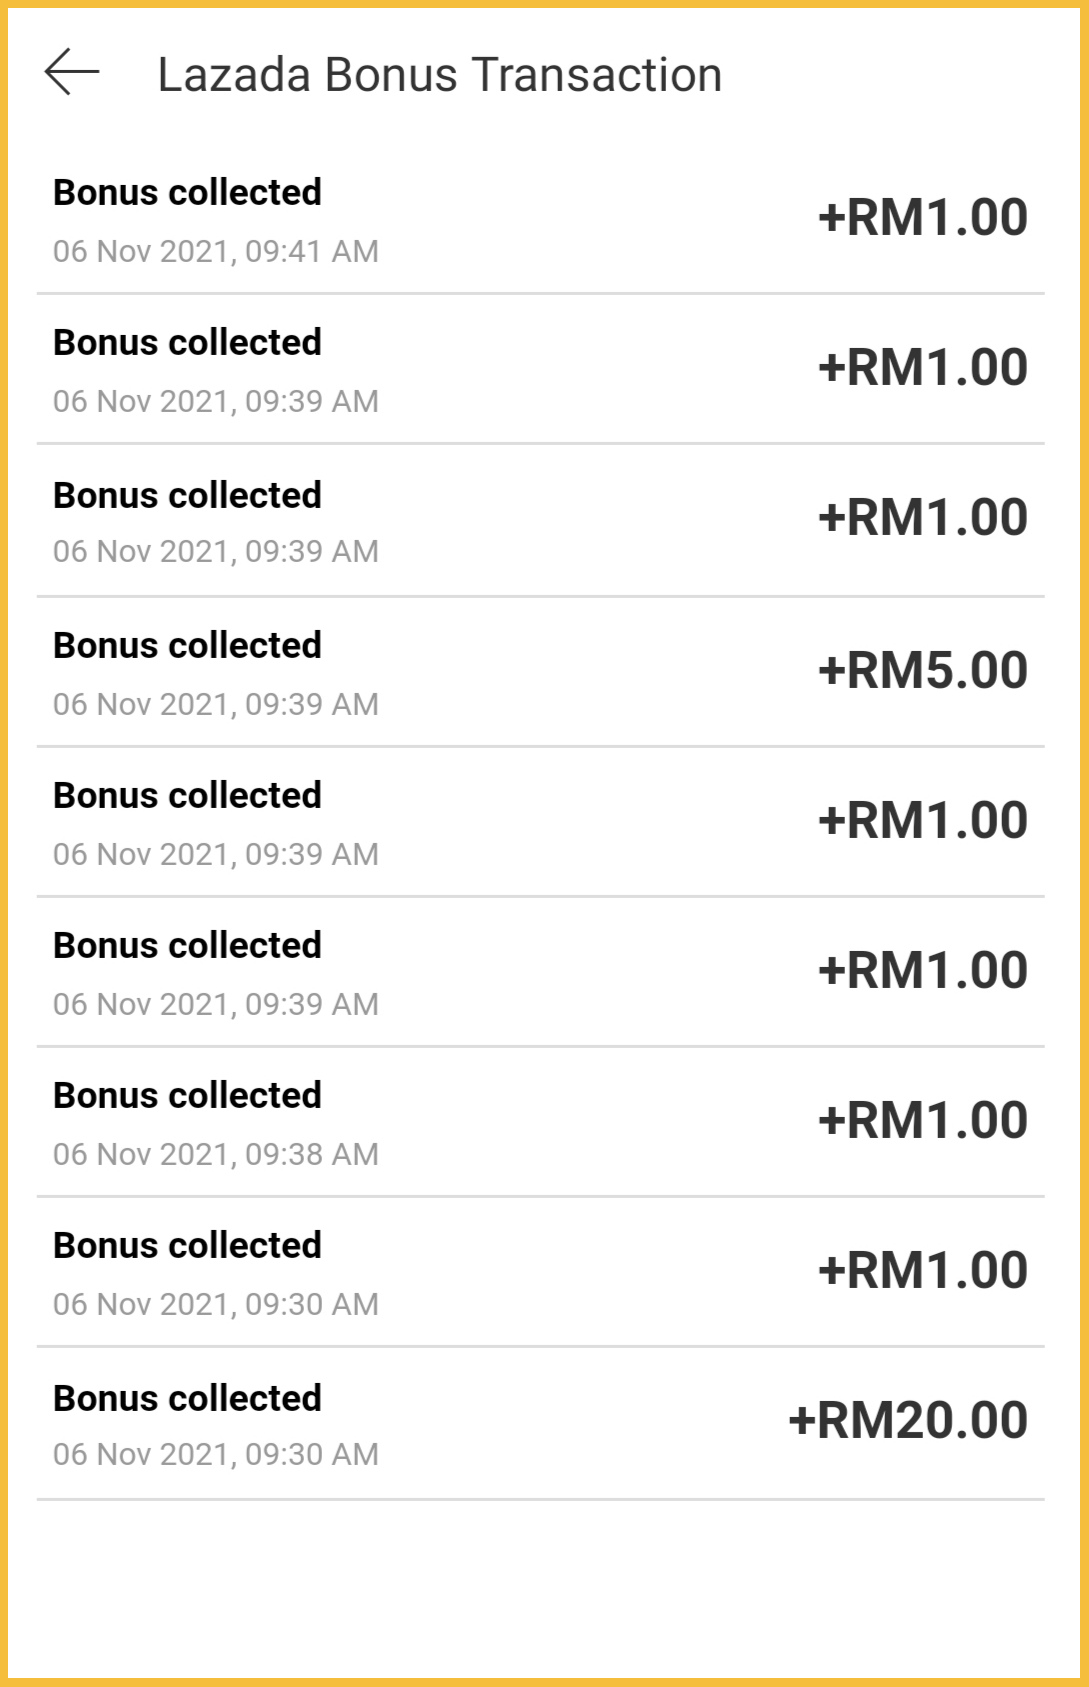Open the Bonus collected label from 09:38 AM

click(x=187, y=1095)
